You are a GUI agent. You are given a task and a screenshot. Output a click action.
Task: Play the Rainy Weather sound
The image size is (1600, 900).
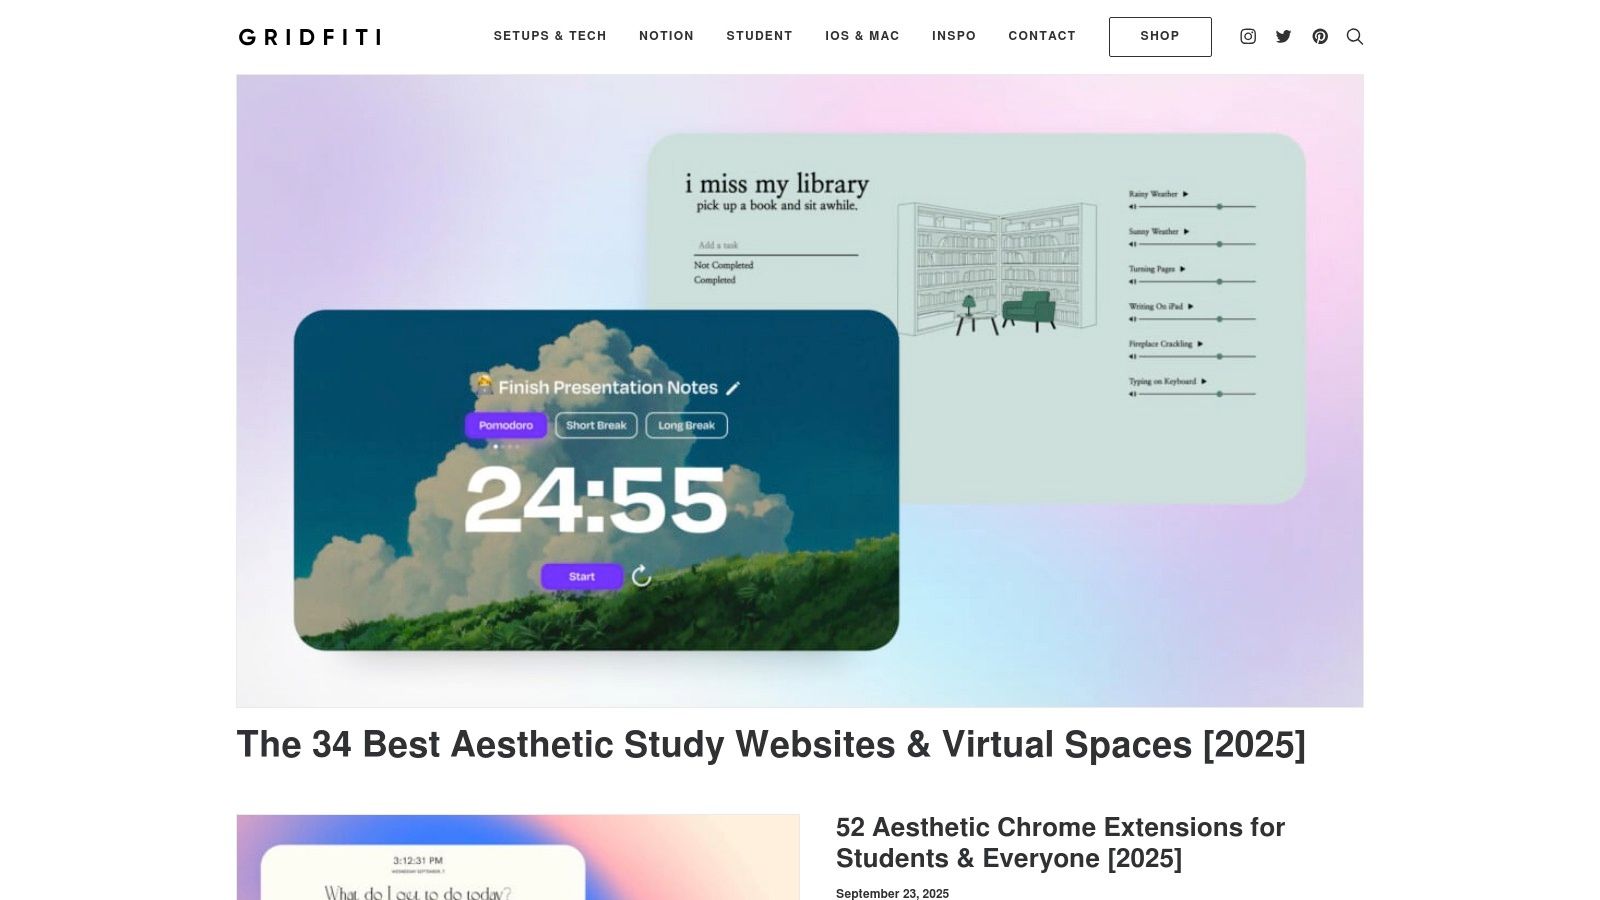1185,194
